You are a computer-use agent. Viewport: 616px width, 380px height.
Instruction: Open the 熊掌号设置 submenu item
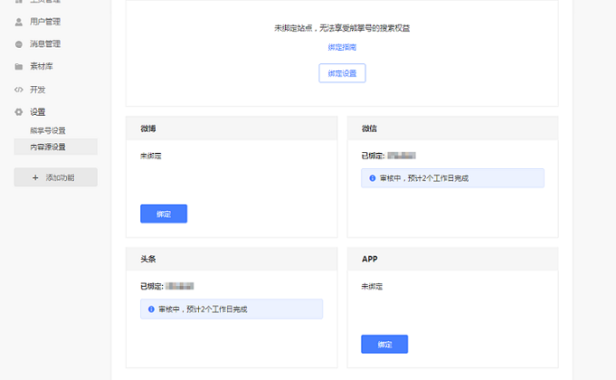[48, 130]
